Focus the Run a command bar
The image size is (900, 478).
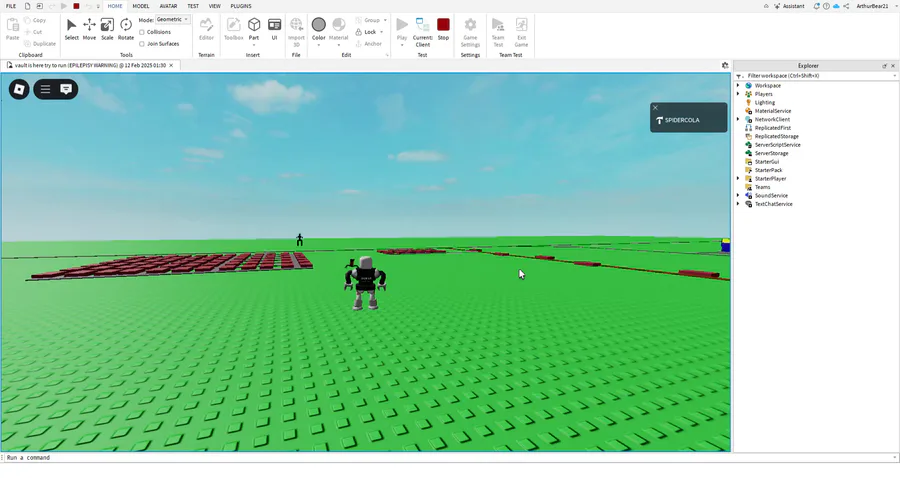click(x=448, y=457)
